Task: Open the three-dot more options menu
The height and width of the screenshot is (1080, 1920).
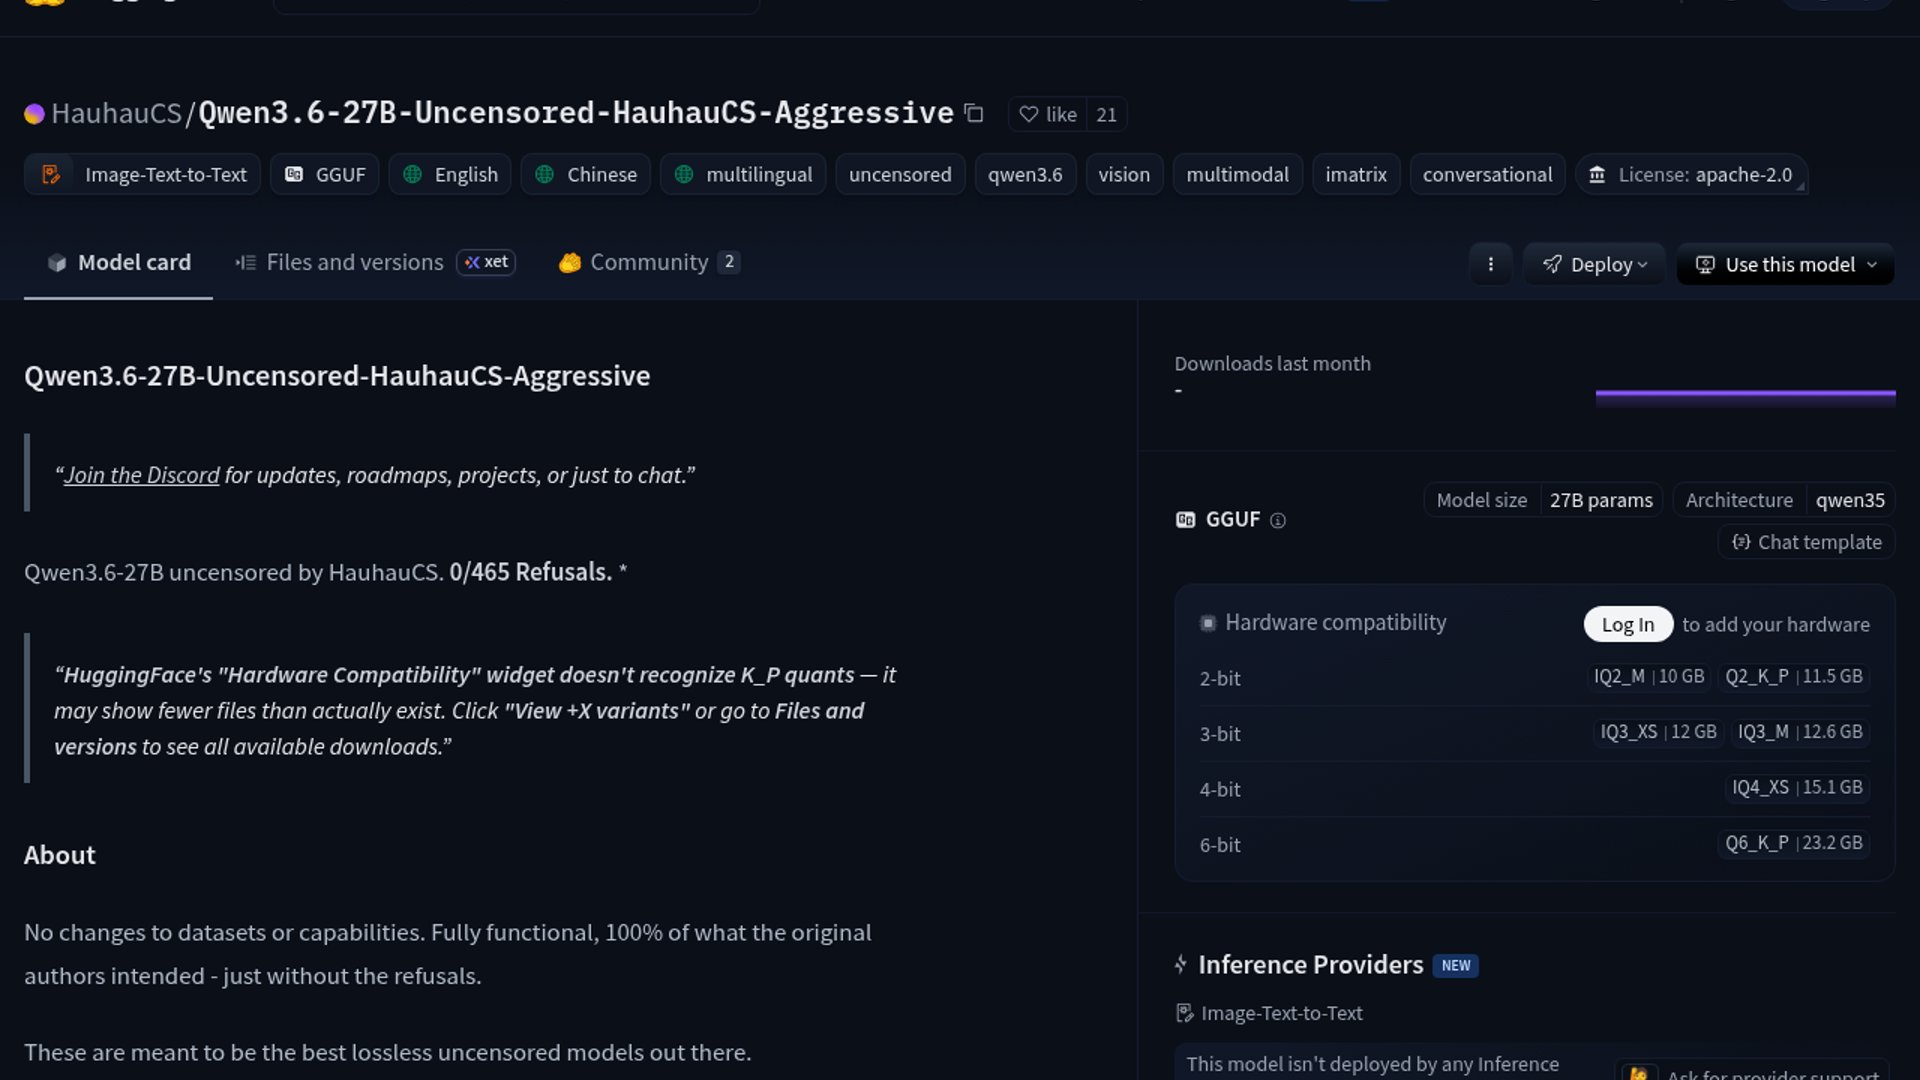Action: coord(1490,264)
